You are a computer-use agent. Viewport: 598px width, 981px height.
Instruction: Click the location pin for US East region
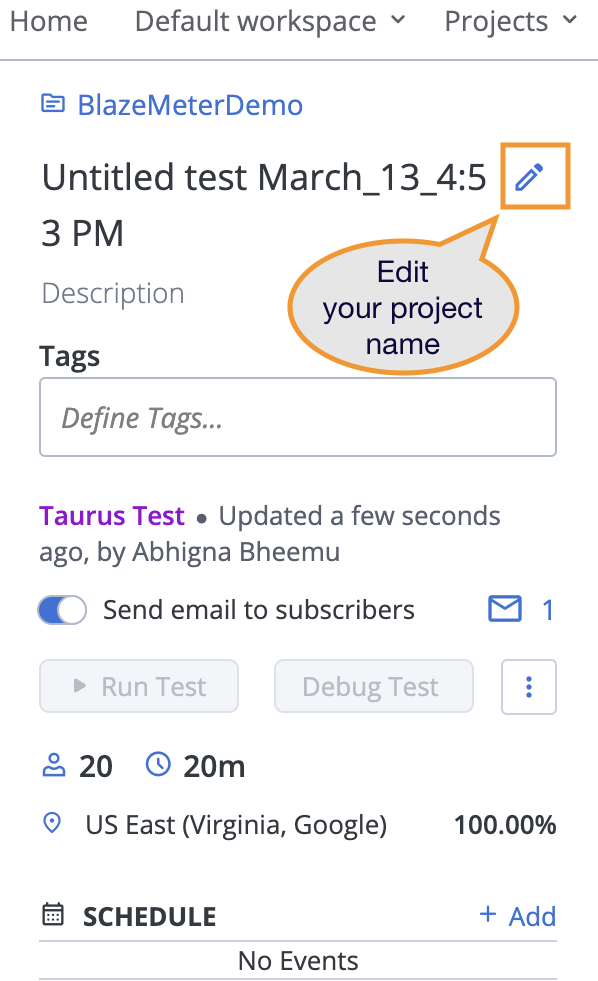pyautogui.click(x=52, y=824)
